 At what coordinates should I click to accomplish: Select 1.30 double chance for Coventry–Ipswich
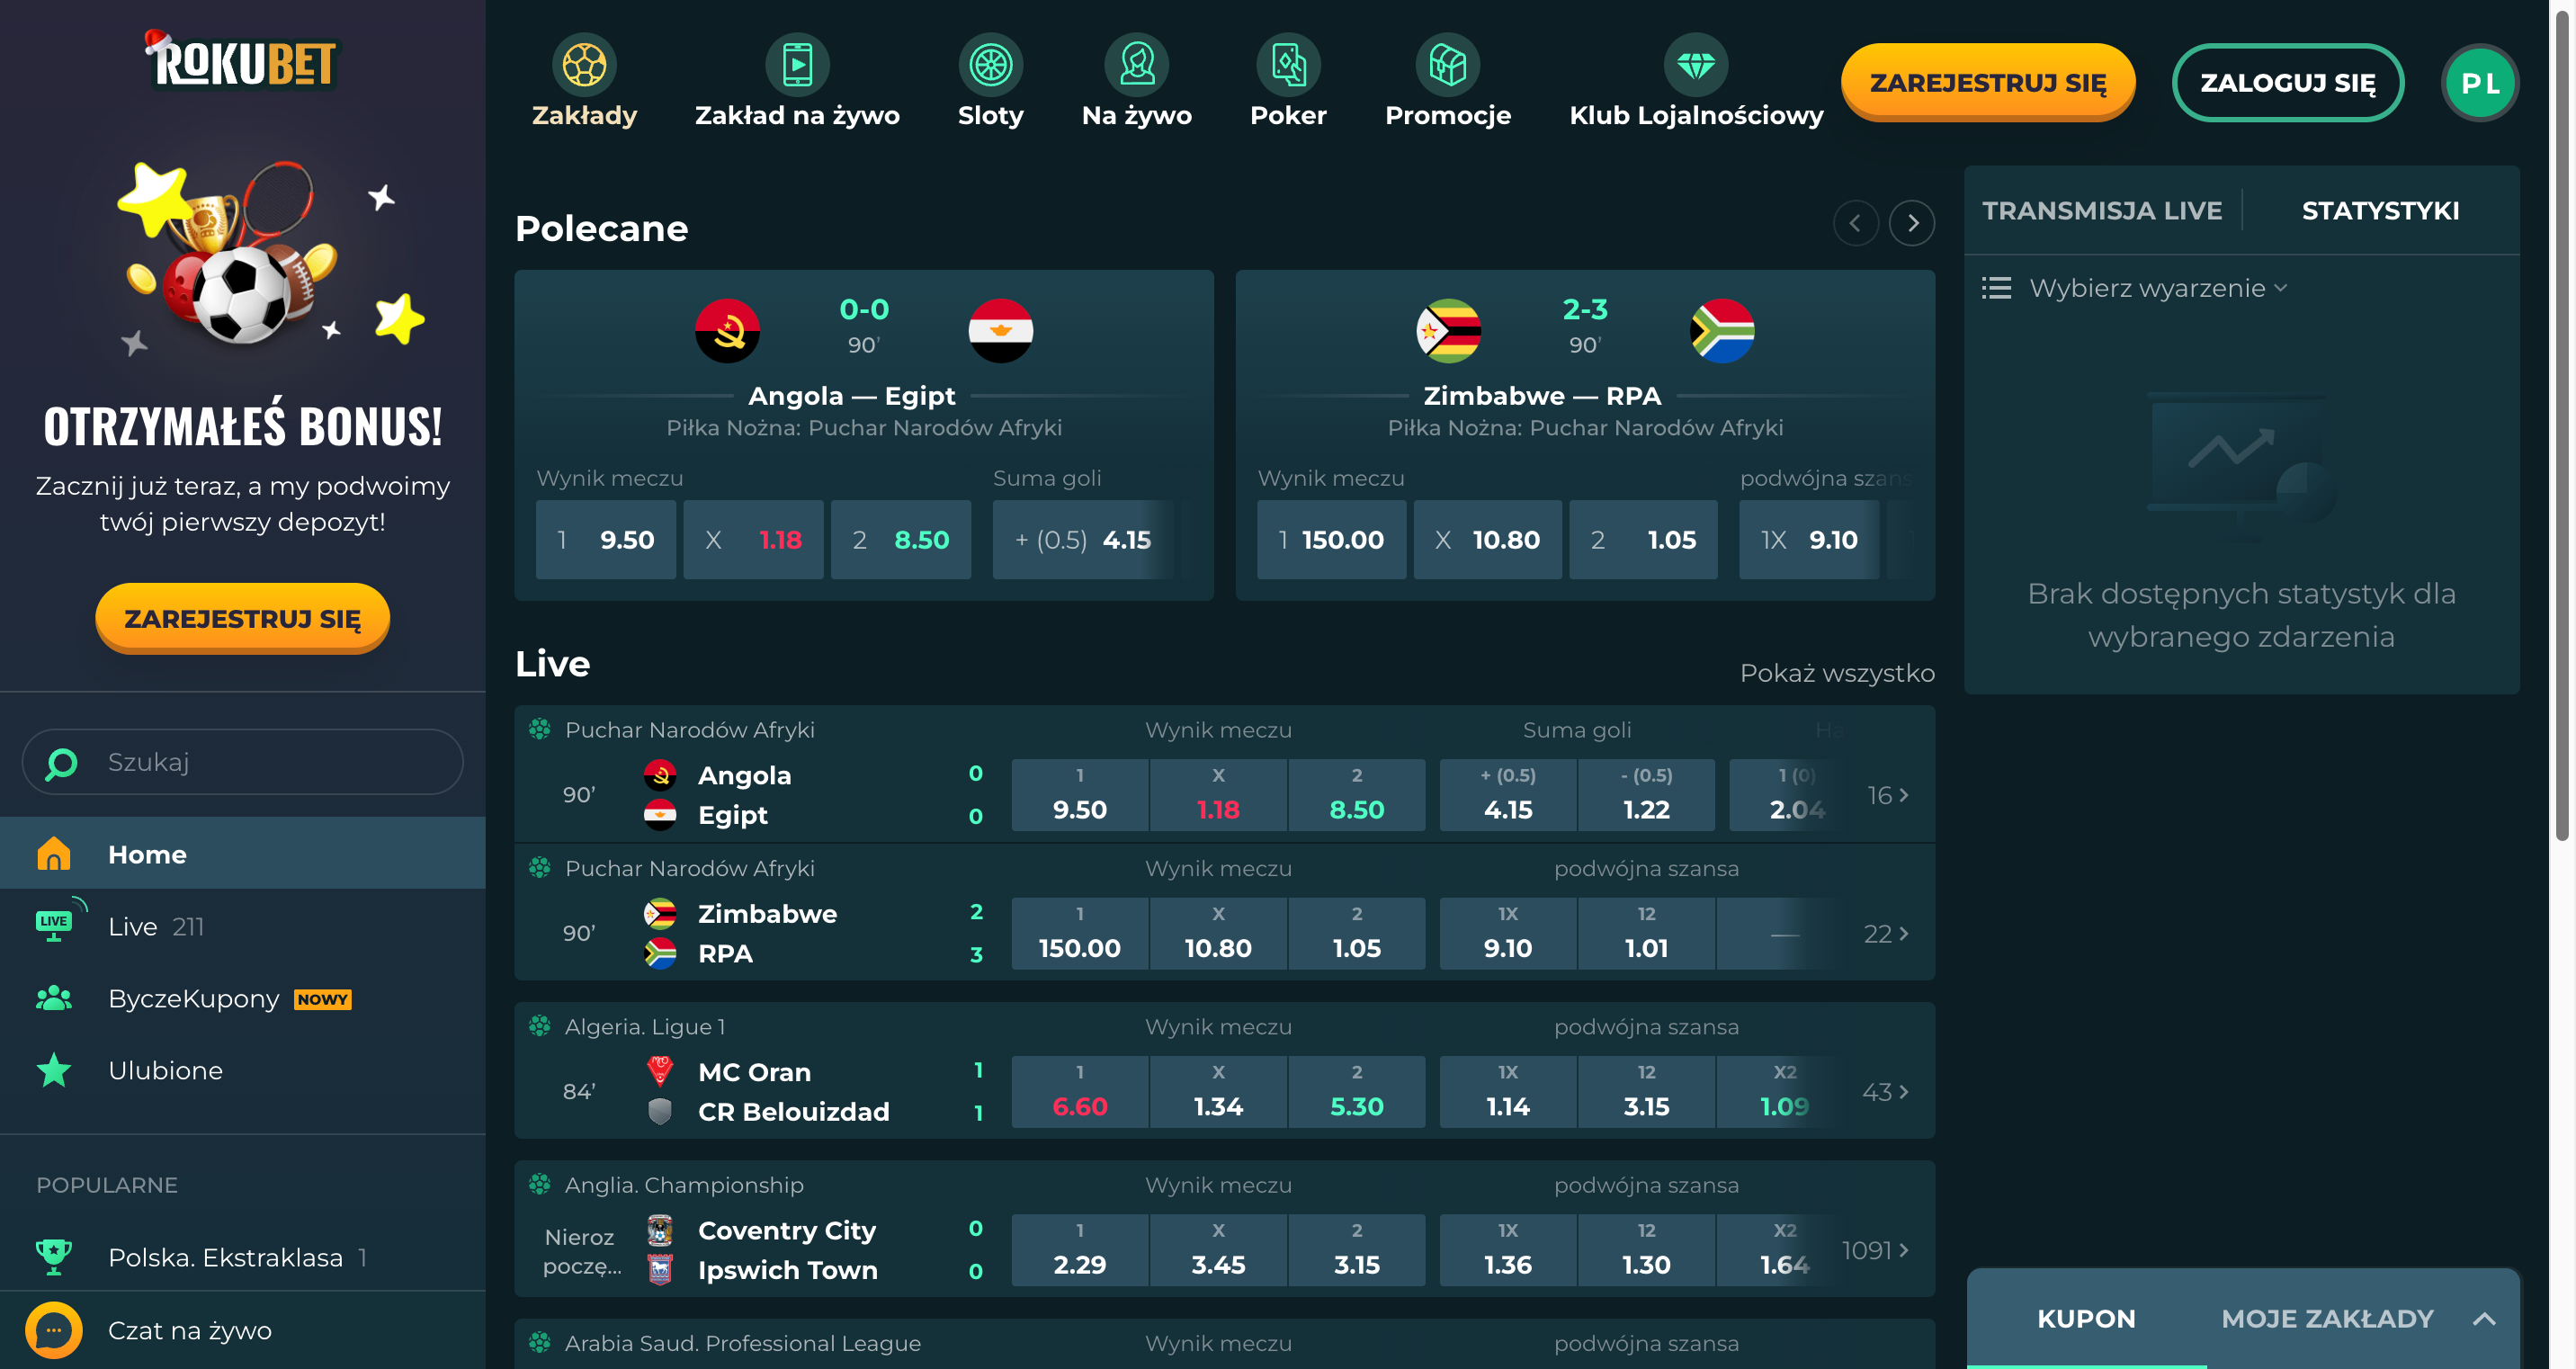[1646, 1250]
